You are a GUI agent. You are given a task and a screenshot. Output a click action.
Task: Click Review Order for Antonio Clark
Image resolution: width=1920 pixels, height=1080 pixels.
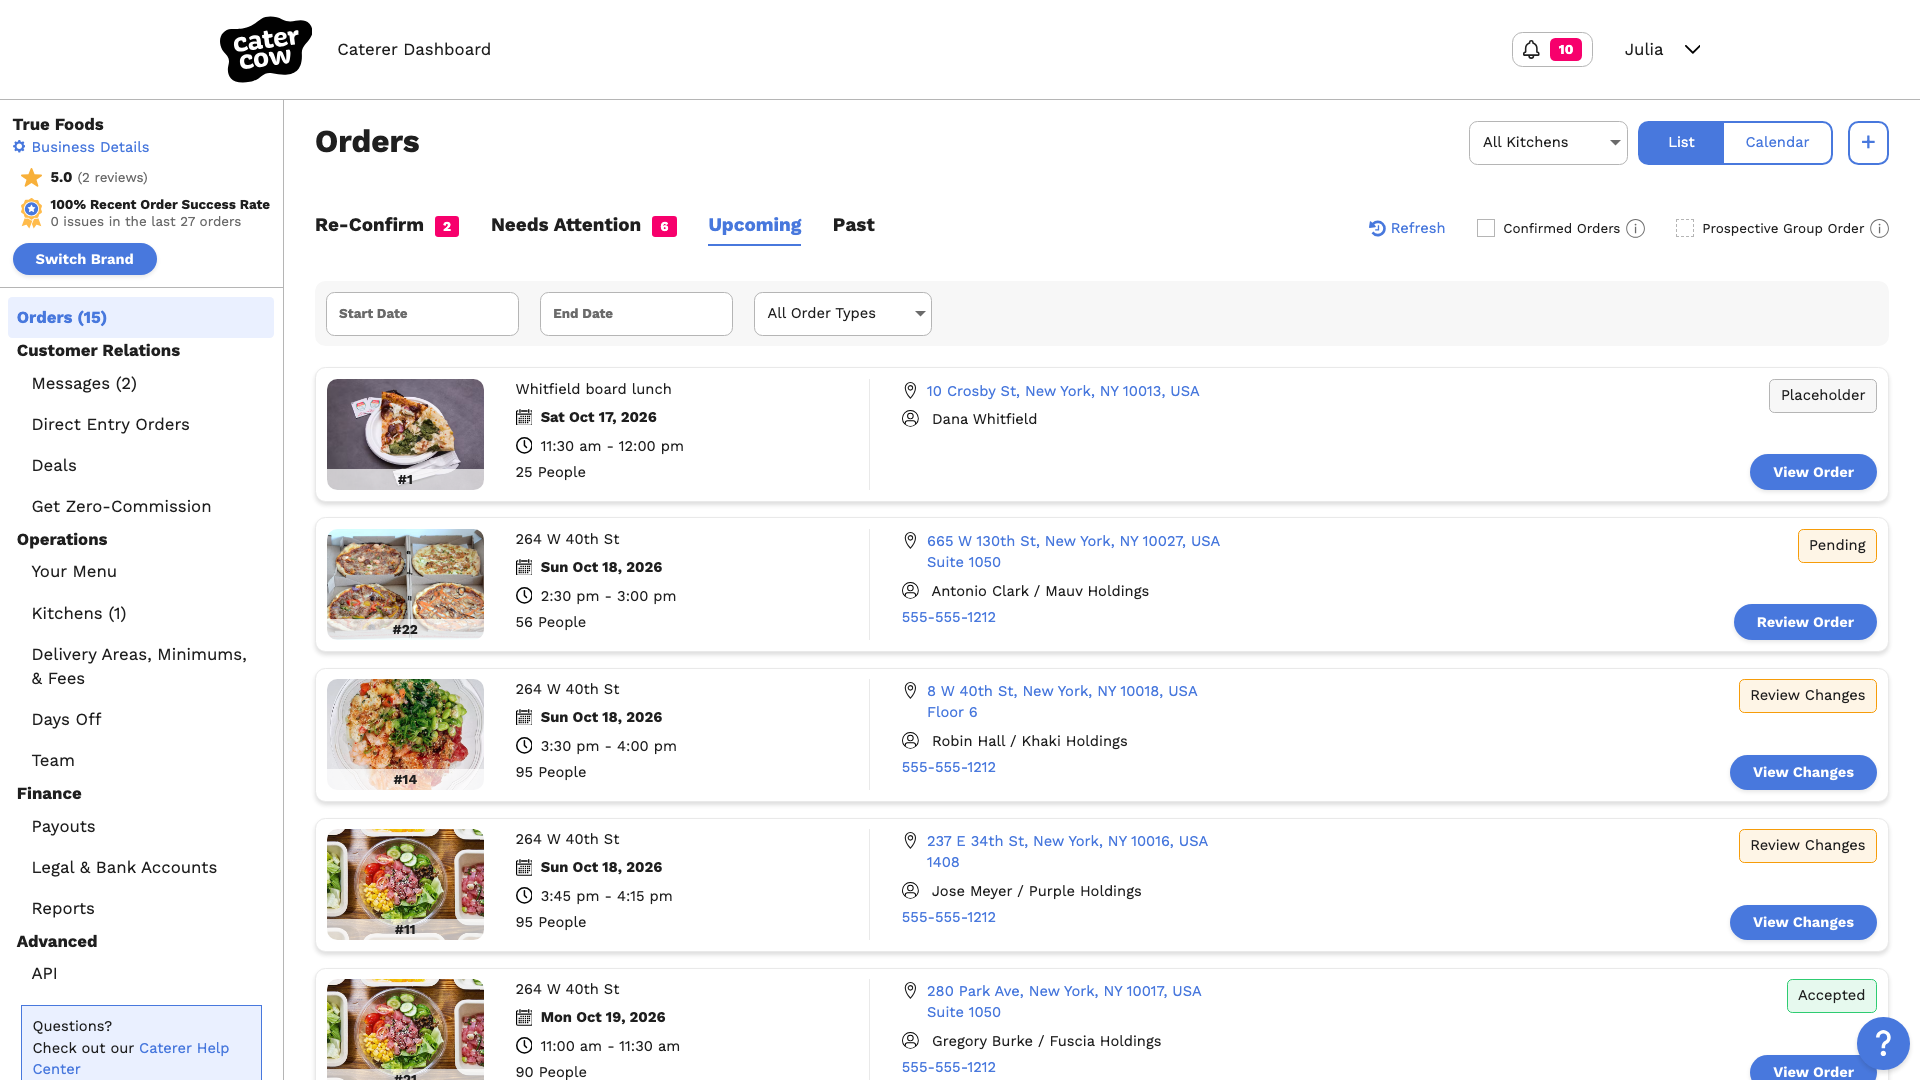(x=1805, y=622)
